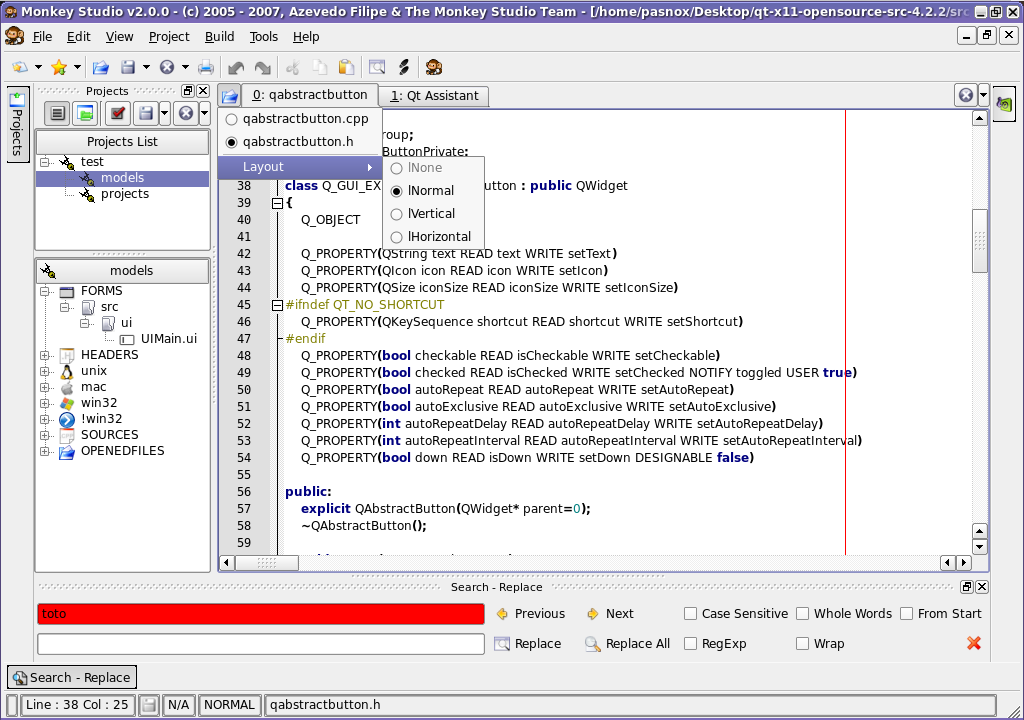Image resolution: width=1024 pixels, height=720 pixels.
Task: Switch to the Qt Assistant tab
Action: coord(434,96)
